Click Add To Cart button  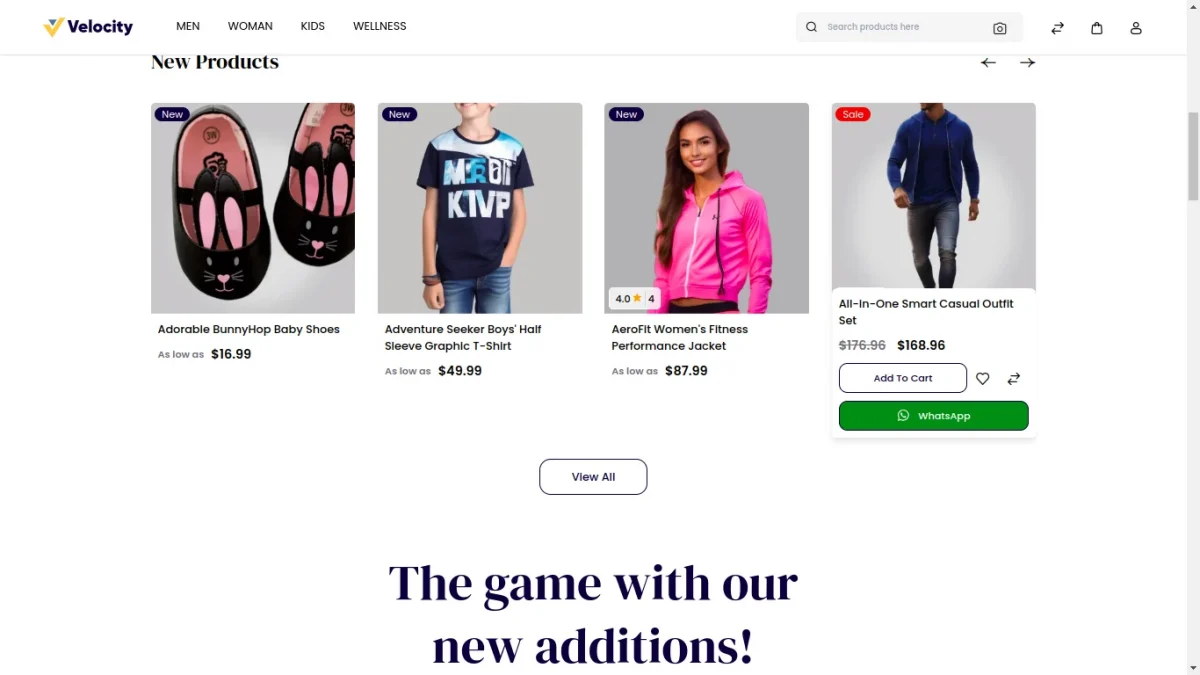tap(903, 378)
